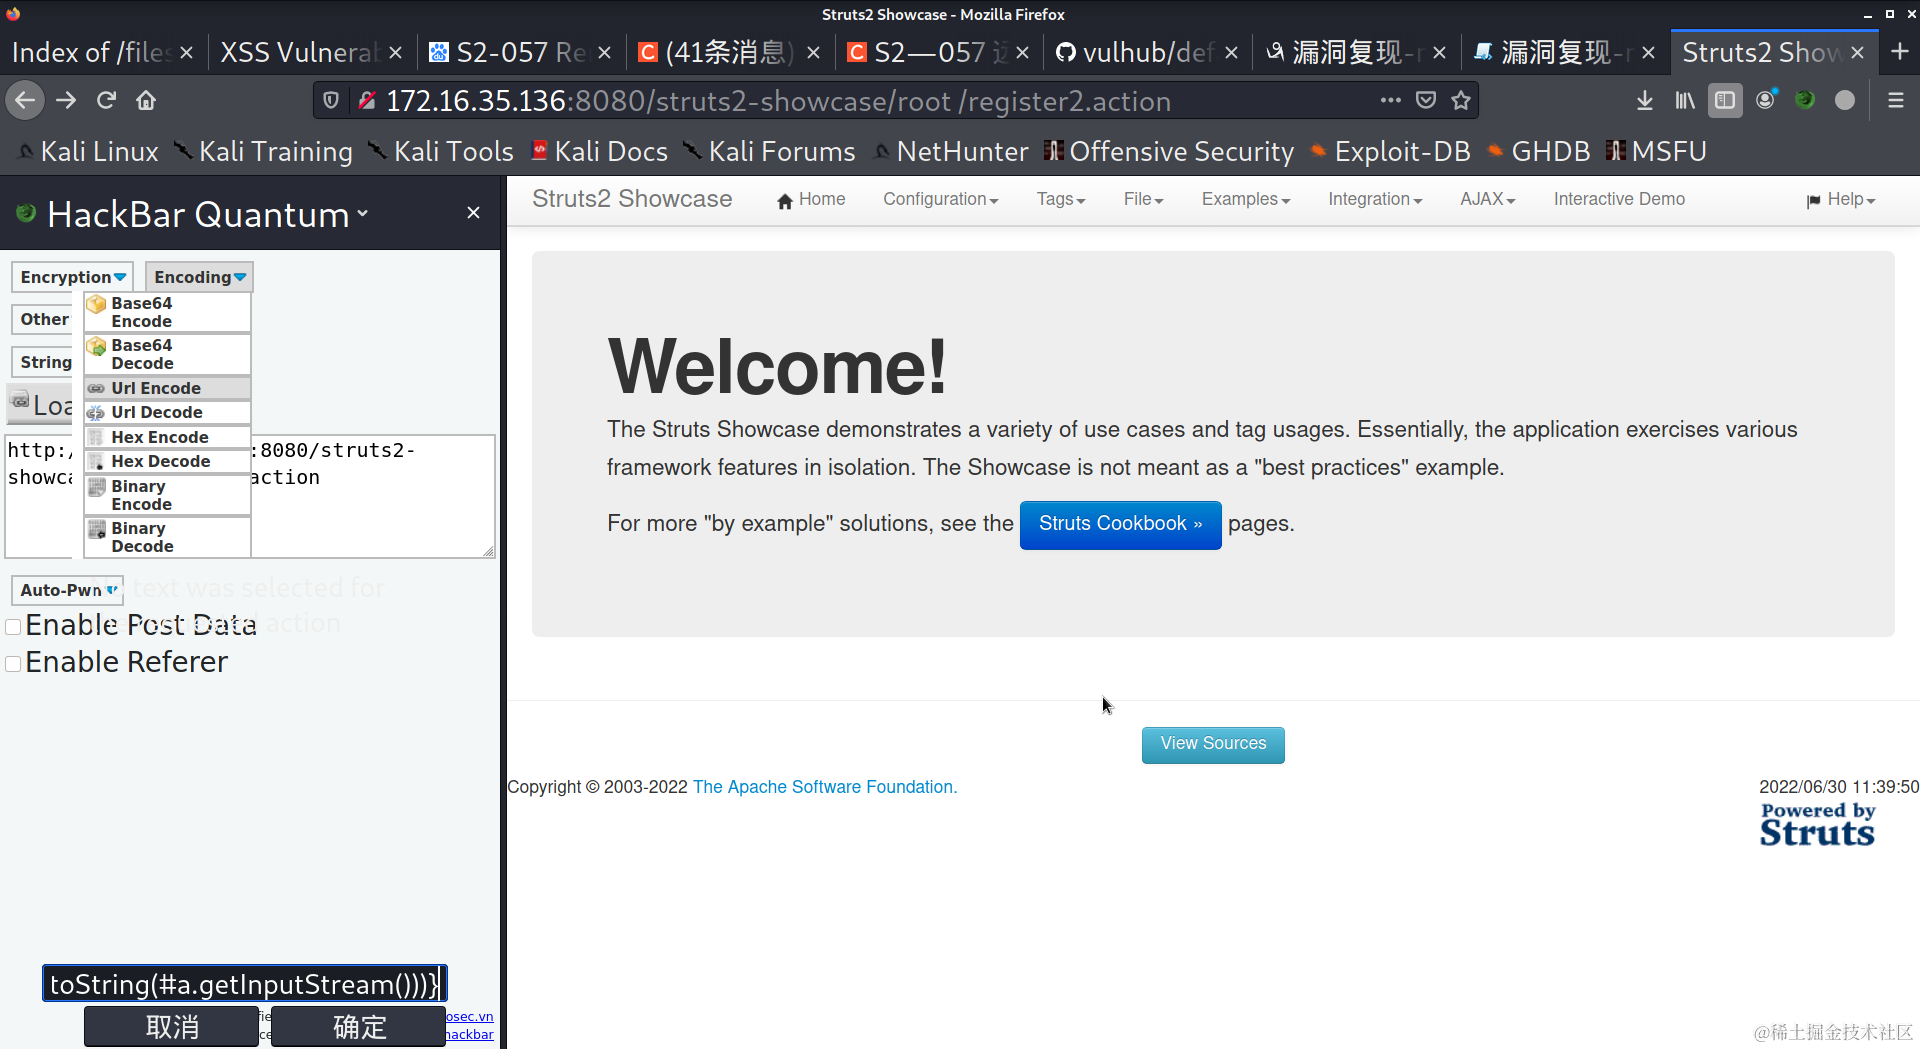Open the Help dropdown
The image size is (1920, 1049).
[1841, 199]
